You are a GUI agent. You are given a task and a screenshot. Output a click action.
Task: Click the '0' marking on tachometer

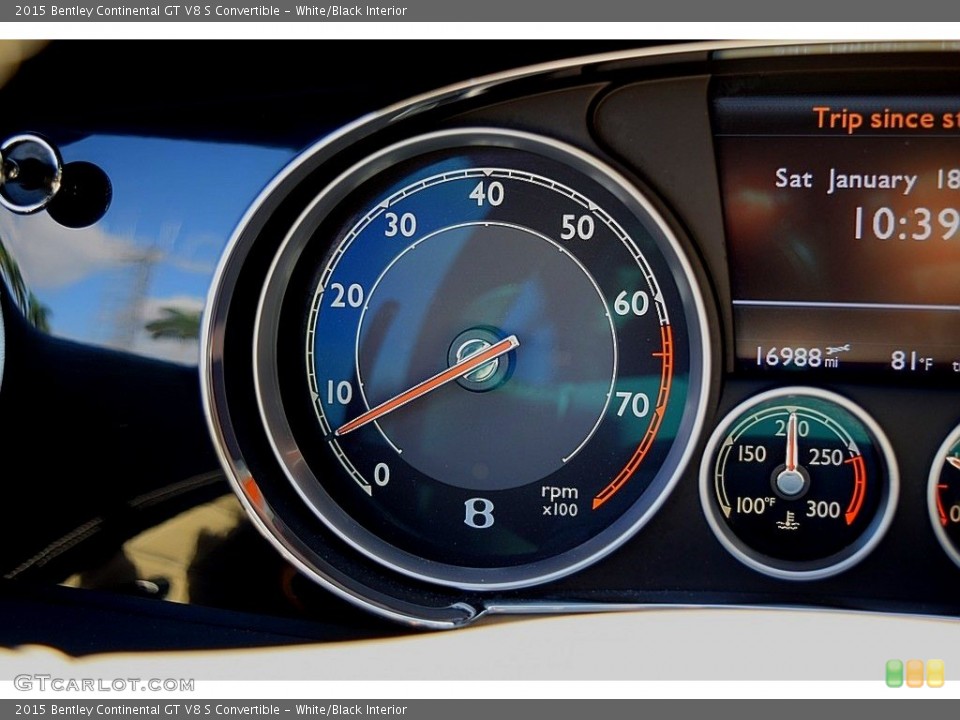381,474
